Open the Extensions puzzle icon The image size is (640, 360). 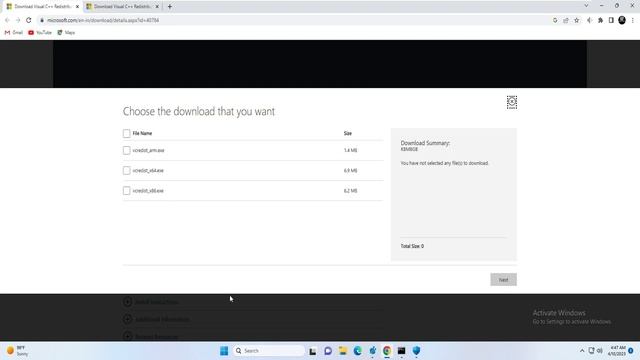(x=600, y=20)
